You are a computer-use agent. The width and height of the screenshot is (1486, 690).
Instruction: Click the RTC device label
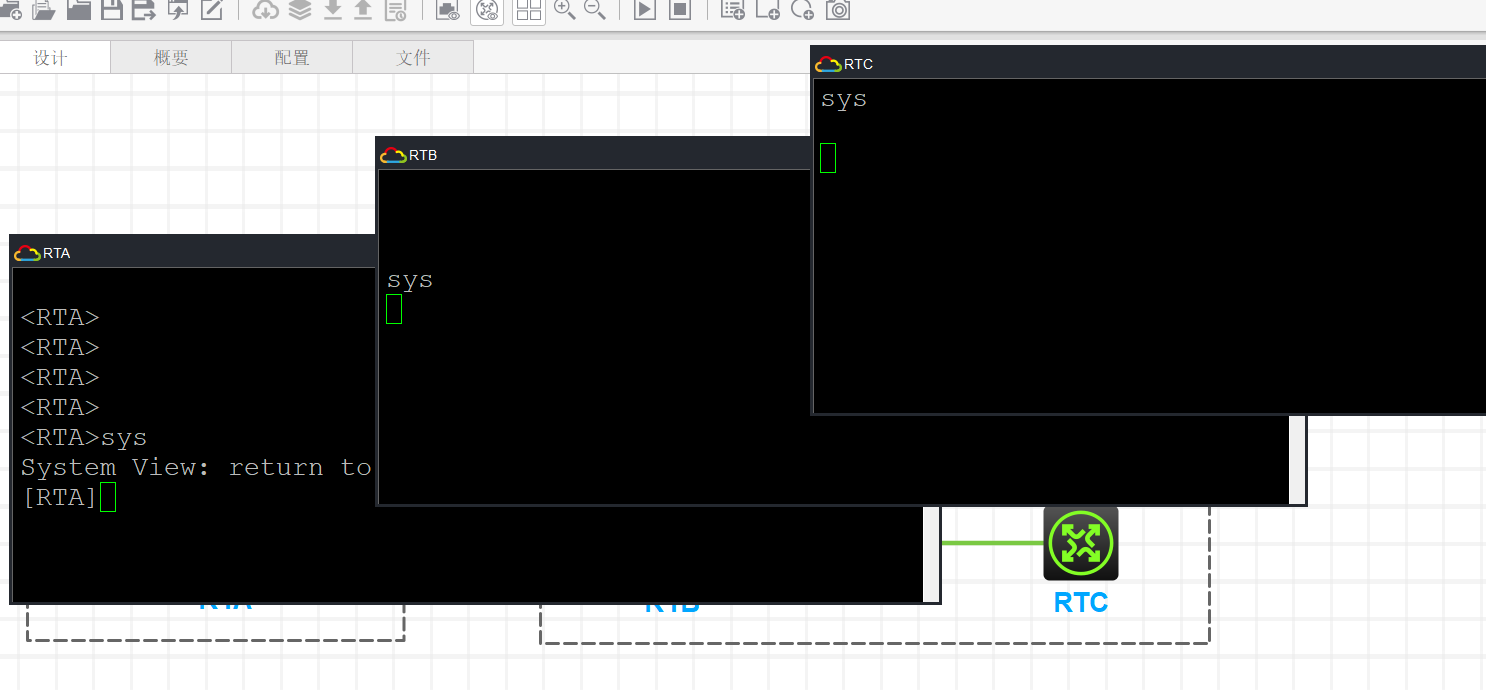1081,603
